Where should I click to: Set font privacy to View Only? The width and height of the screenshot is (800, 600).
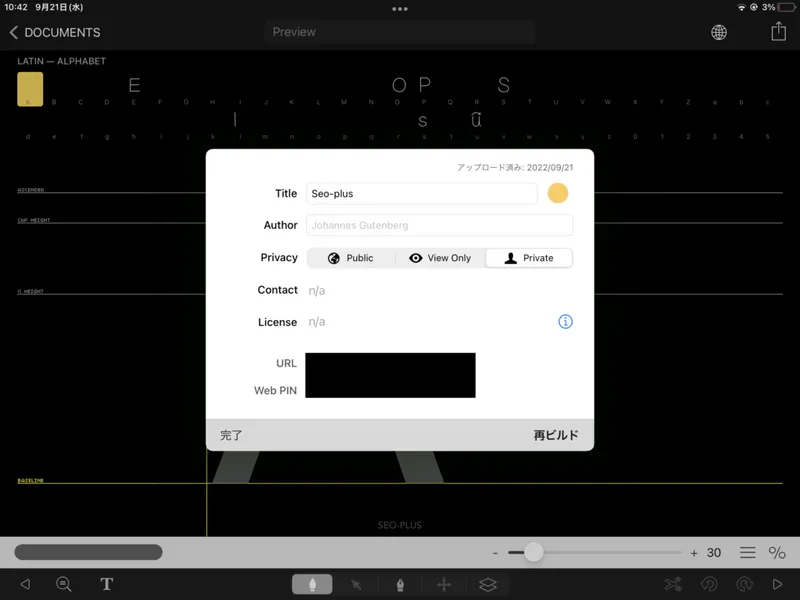pos(440,257)
